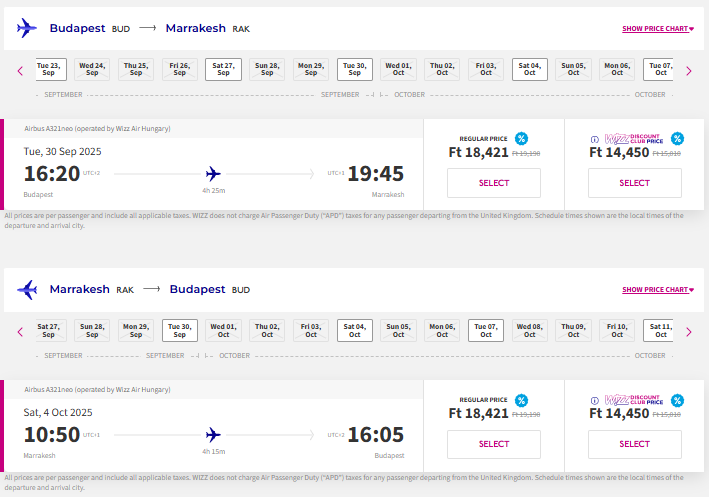Choose outbound date Sat 04, Oct
The height and width of the screenshot is (497, 709).
(x=529, y=69)
